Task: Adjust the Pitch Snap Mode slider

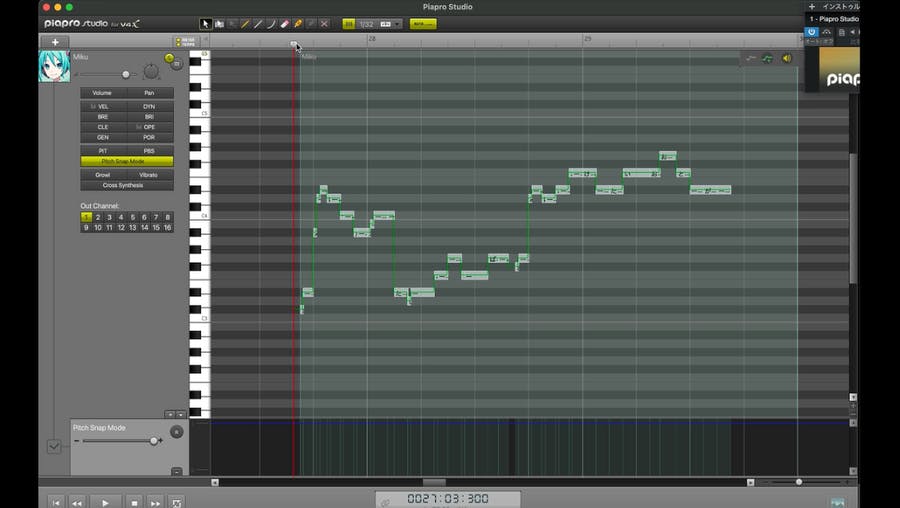Action: [153, 441]
